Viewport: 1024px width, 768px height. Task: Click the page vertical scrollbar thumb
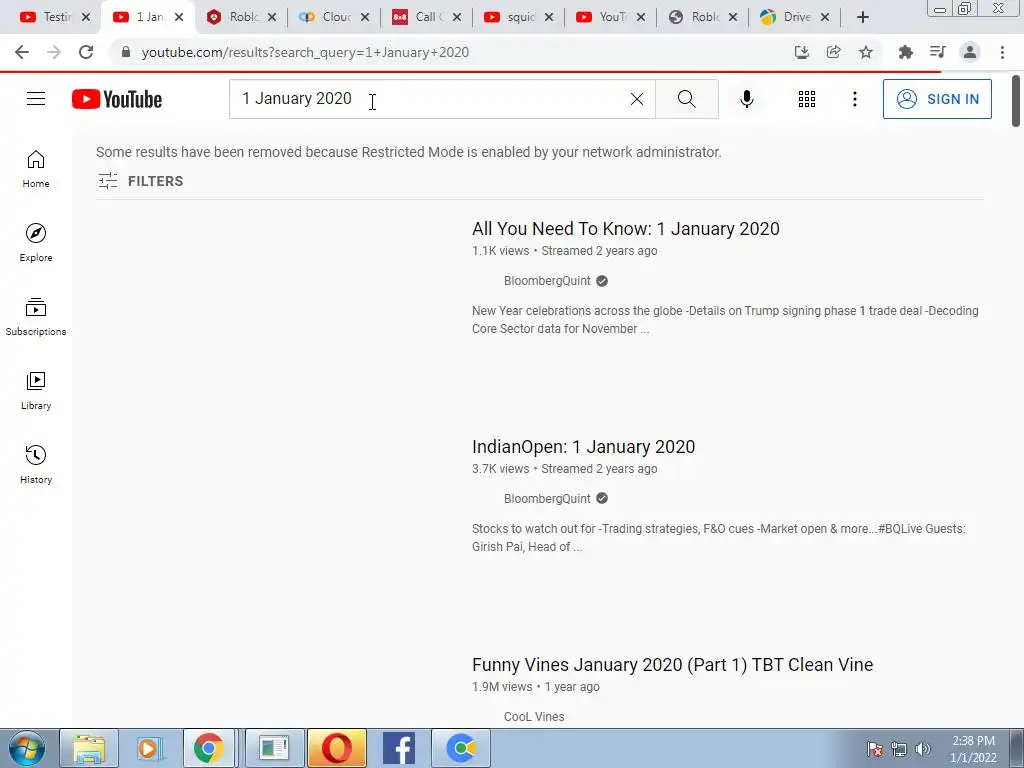click(x=1016, y=101)
